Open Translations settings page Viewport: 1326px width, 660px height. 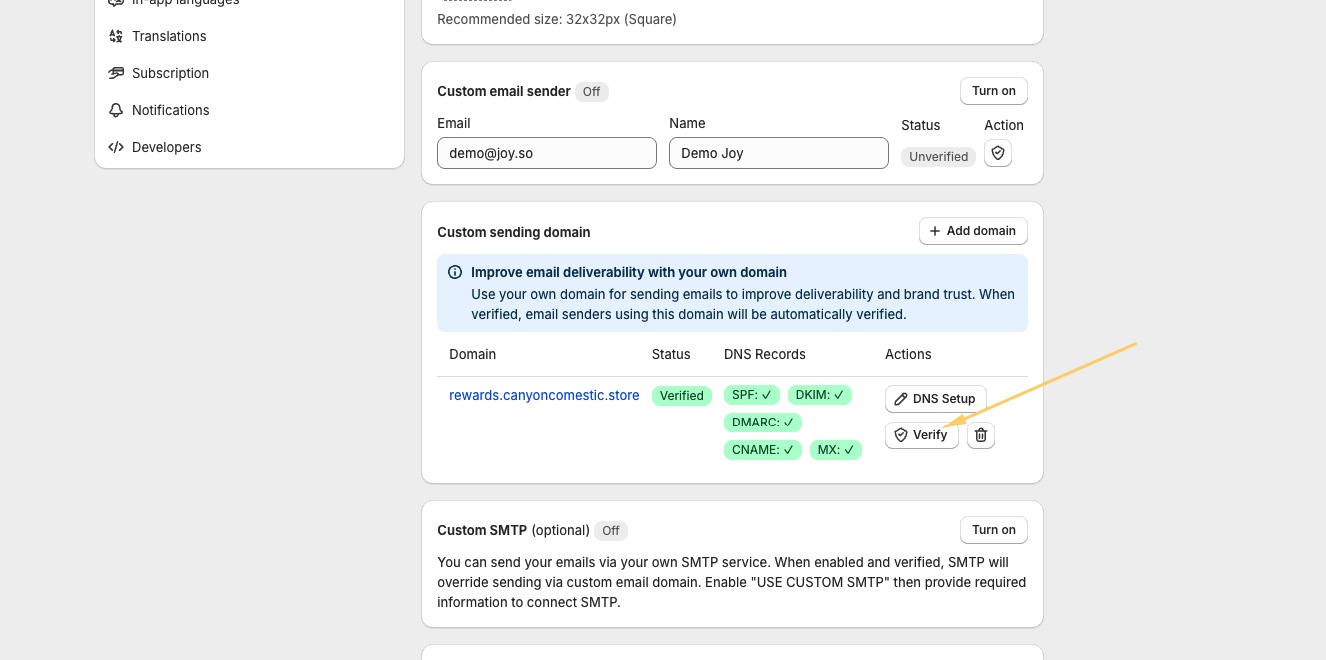pos(169,36)
